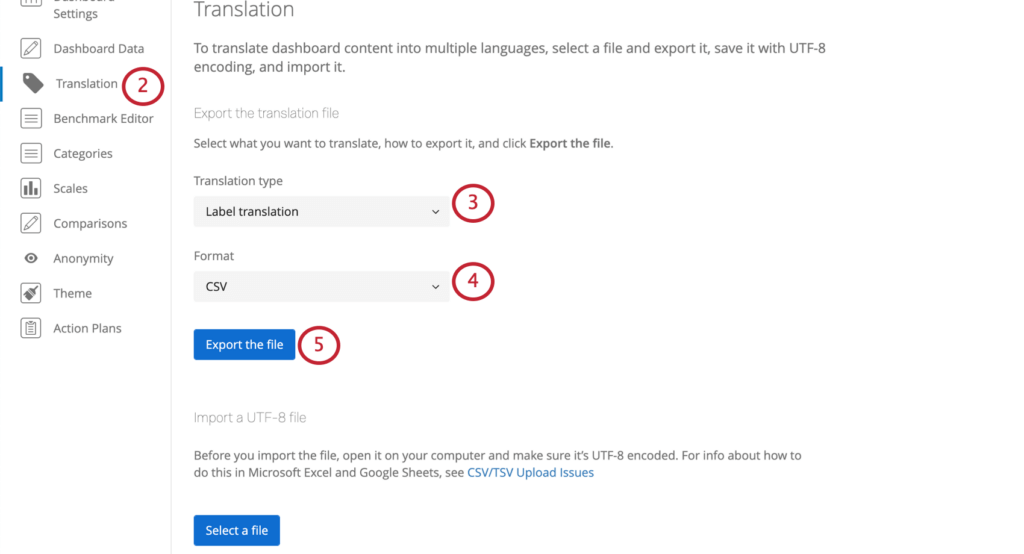Screen dimensions: 1024x554
Task: Click the Comparisons pencil icon
Action: (x=31, y=223)
